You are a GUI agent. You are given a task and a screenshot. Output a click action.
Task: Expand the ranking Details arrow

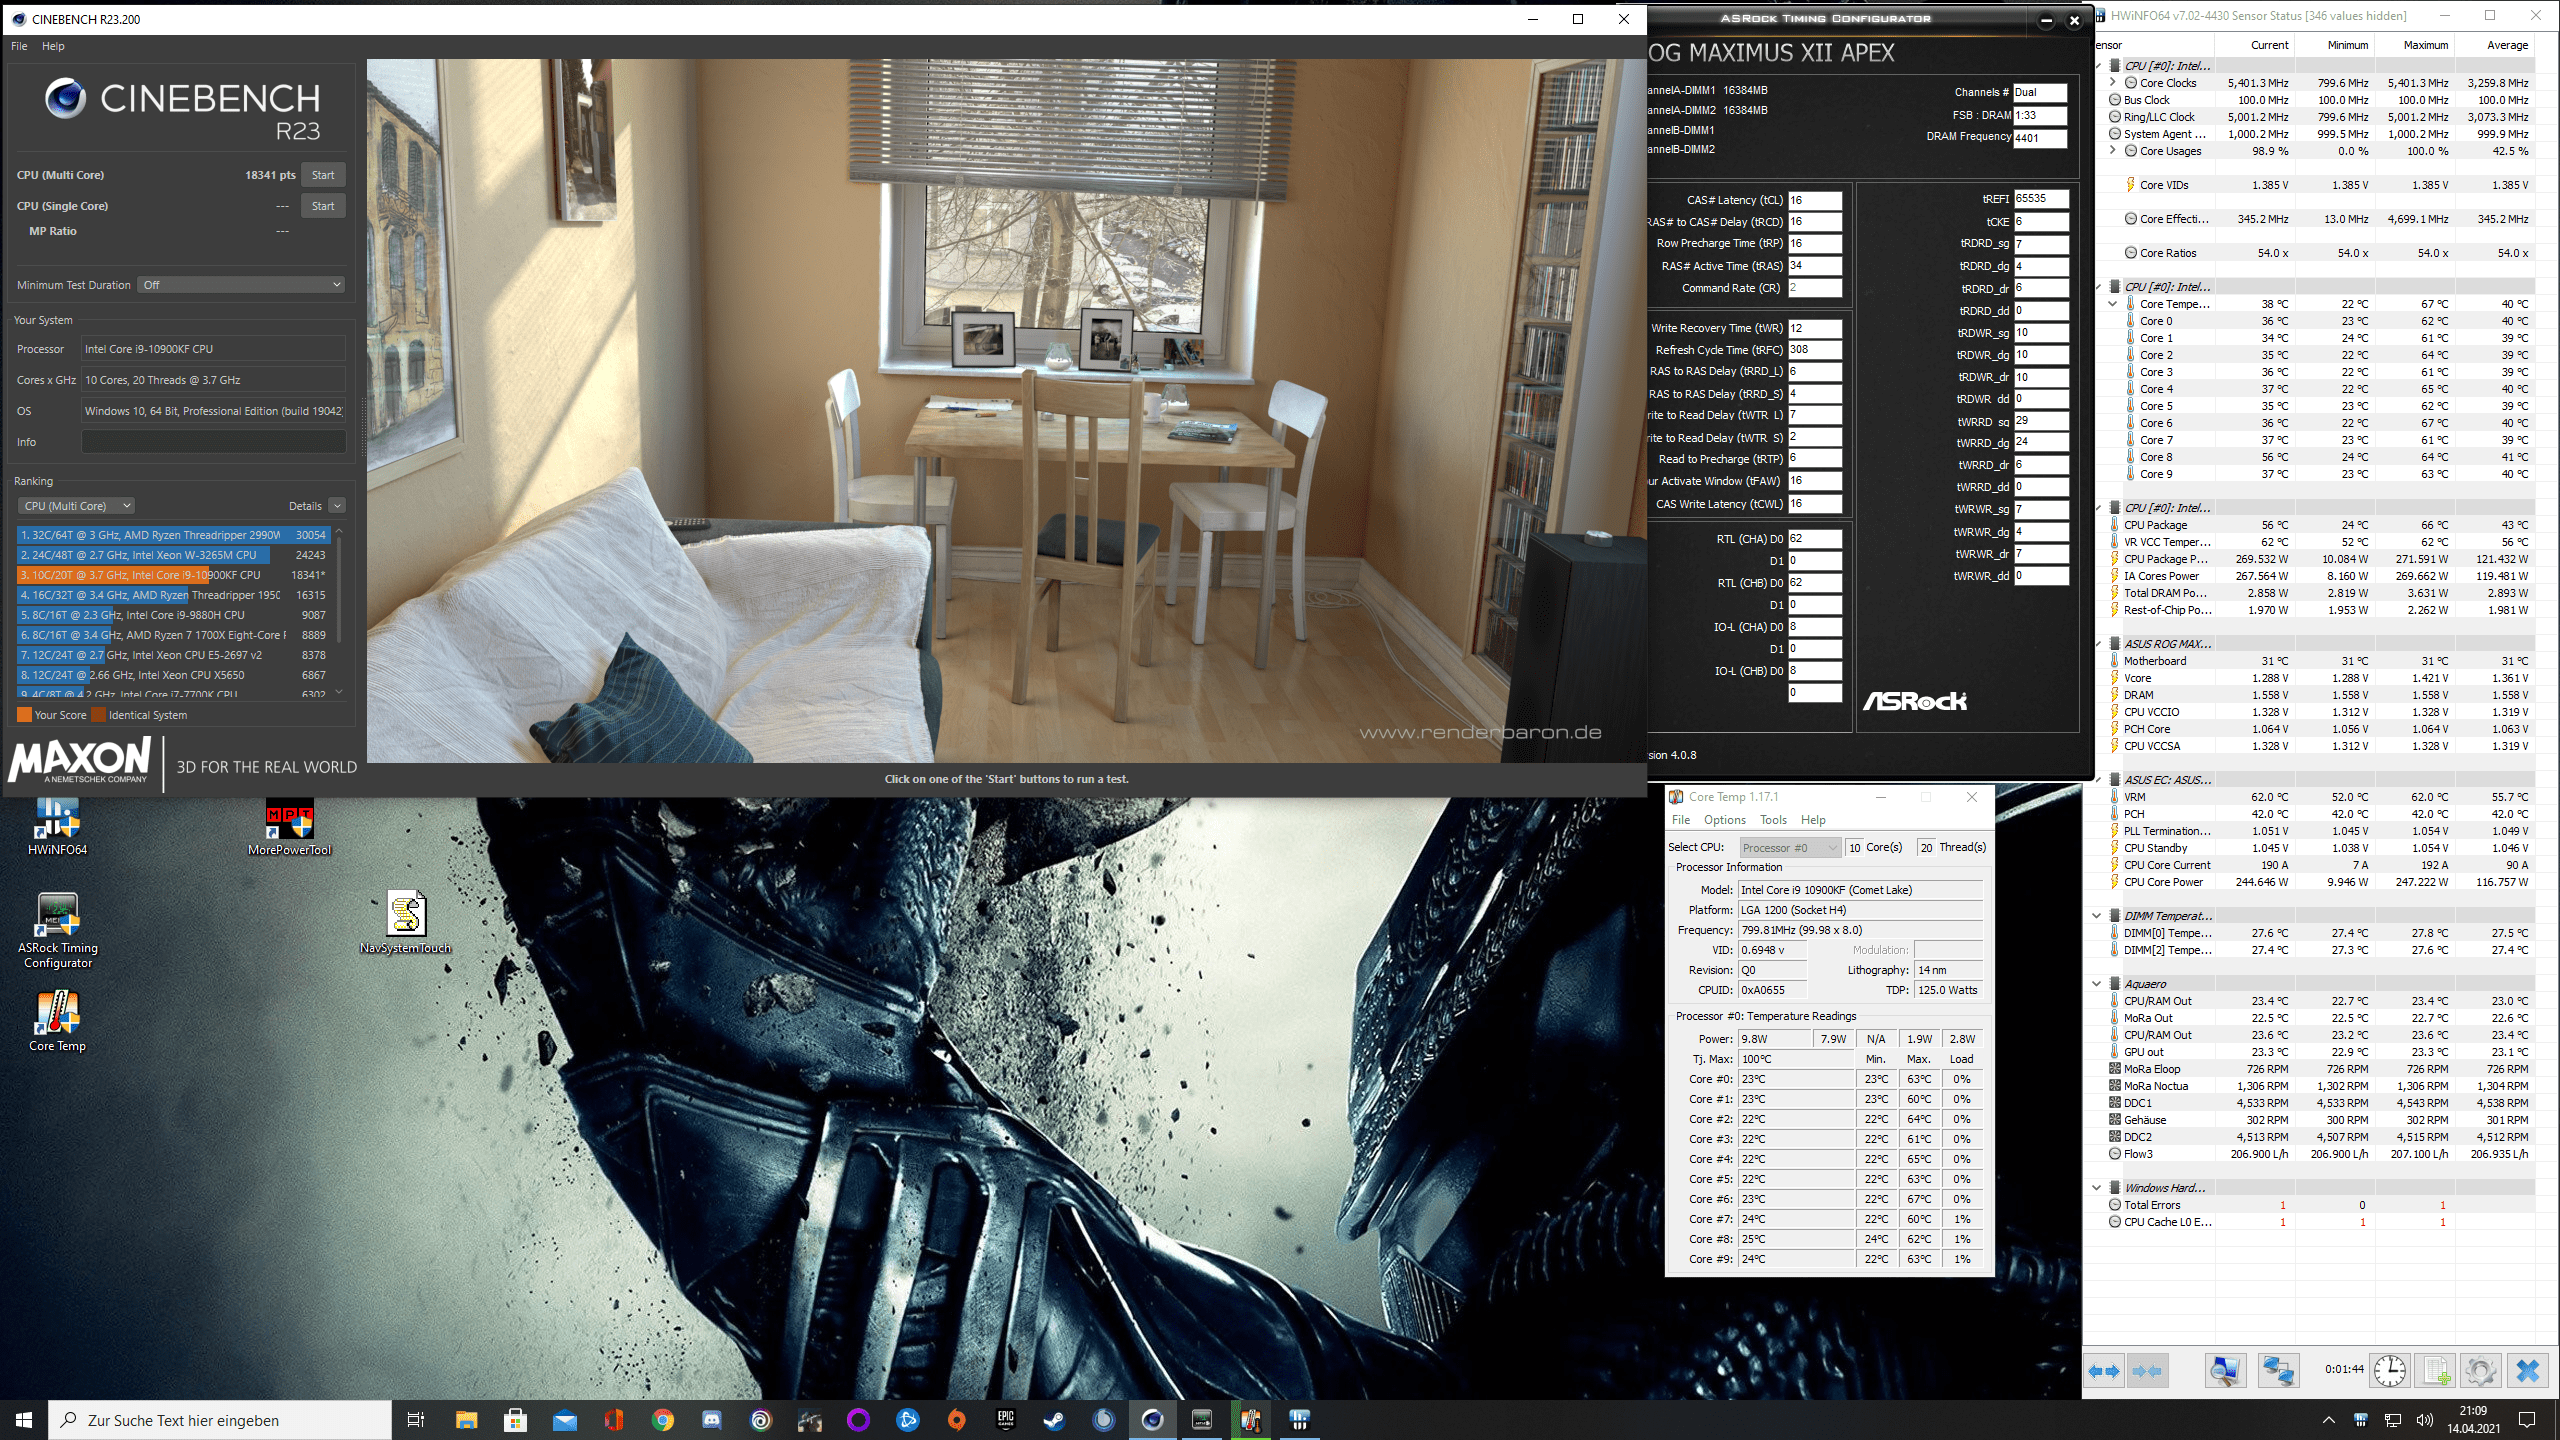337,506
